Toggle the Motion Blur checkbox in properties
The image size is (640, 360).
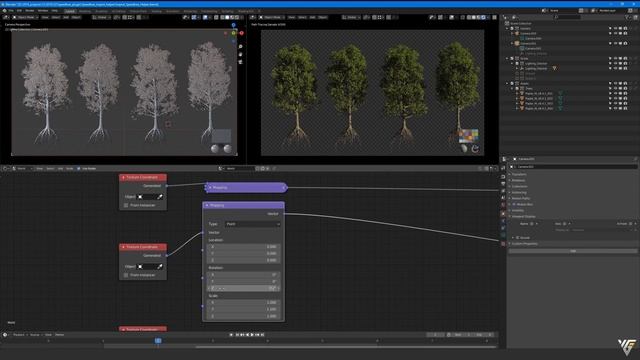click(x=514, y=204)
